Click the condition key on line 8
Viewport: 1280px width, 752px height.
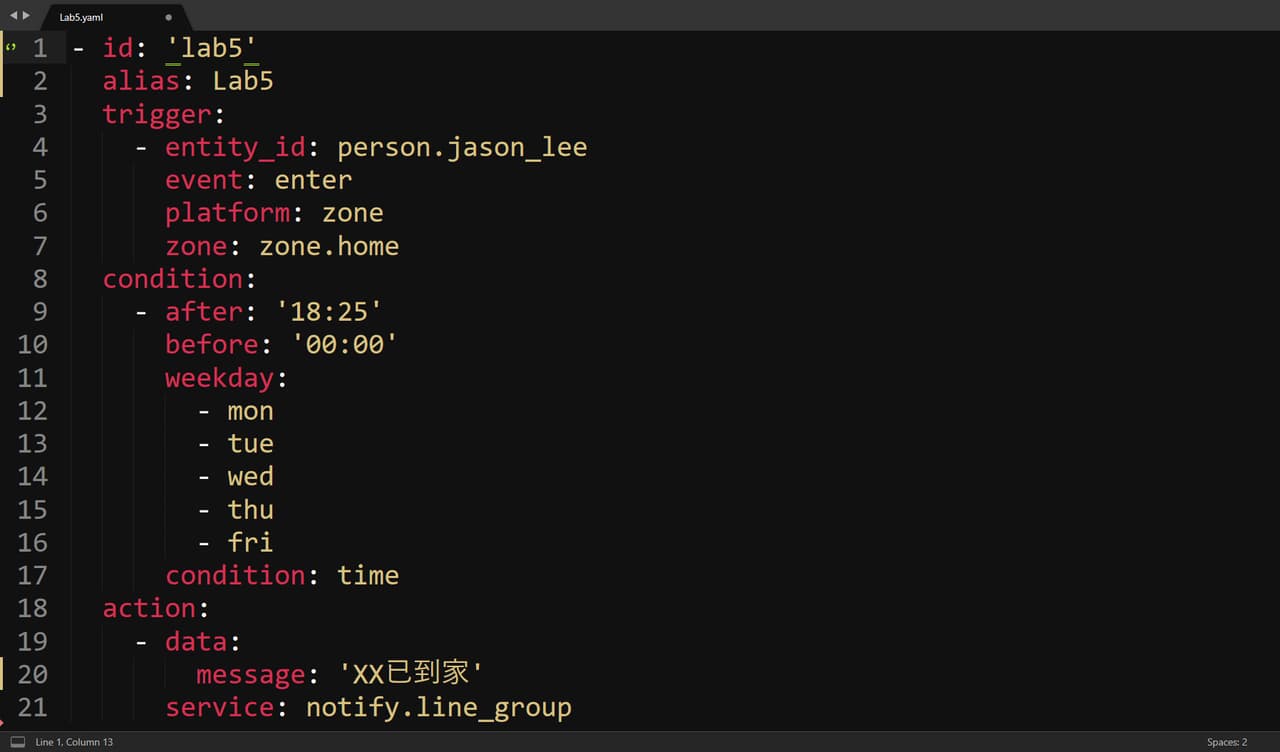[x=172, y=278]
